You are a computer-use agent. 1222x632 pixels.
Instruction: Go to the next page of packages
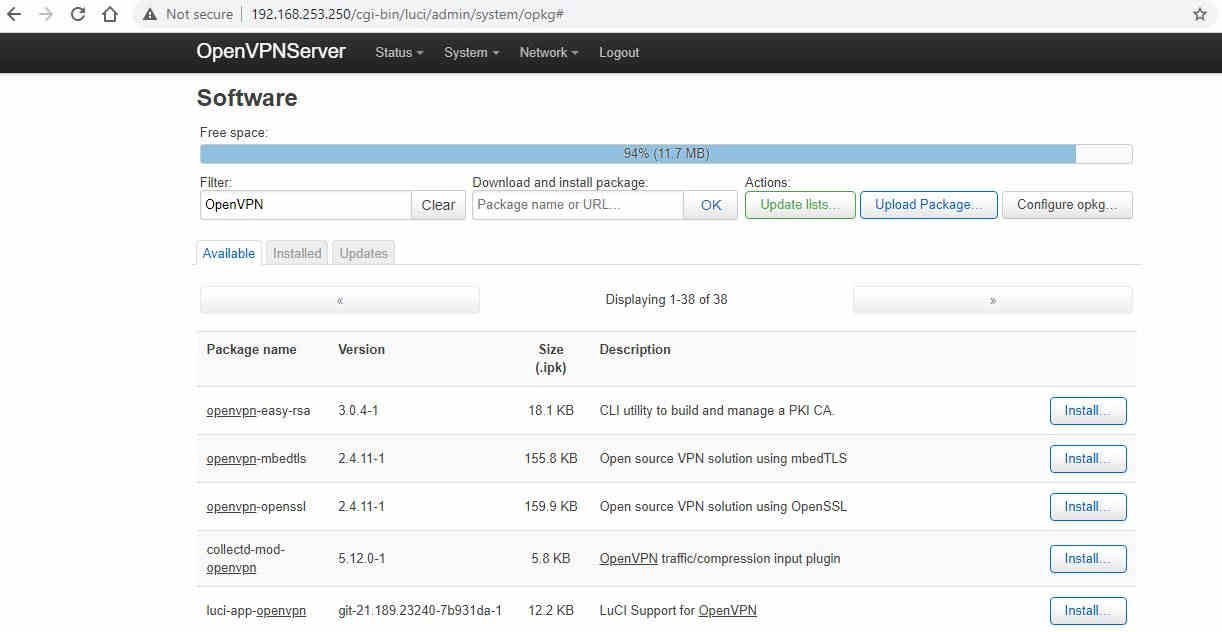click(993, 300)
